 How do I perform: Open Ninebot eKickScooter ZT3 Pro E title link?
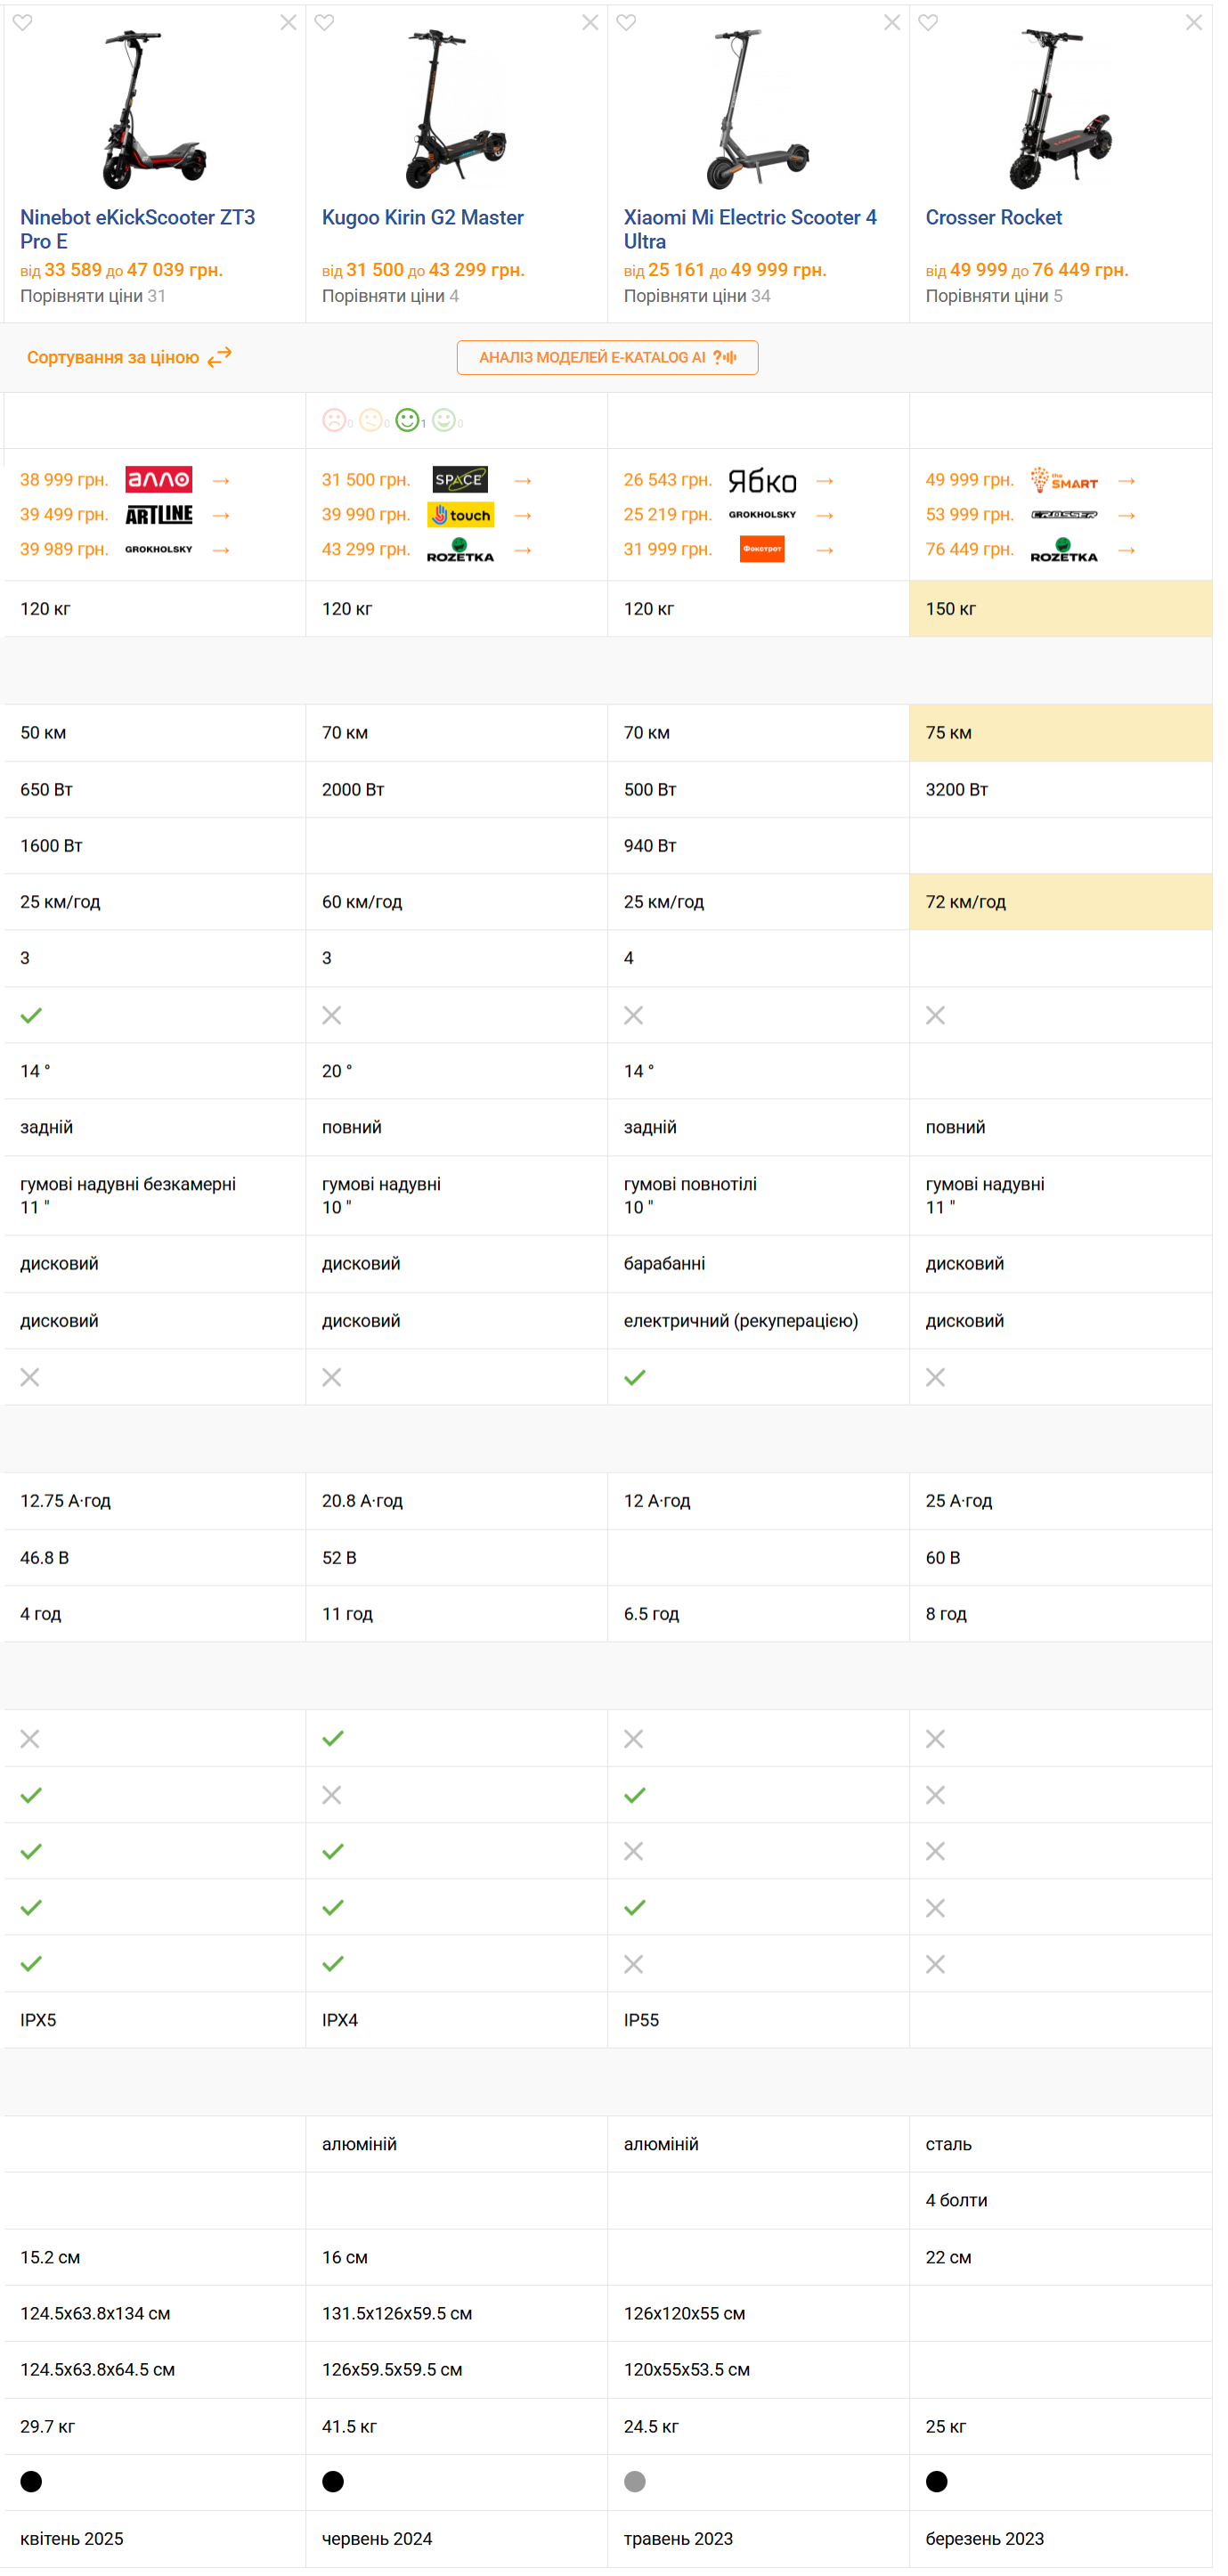pos(138,229)
